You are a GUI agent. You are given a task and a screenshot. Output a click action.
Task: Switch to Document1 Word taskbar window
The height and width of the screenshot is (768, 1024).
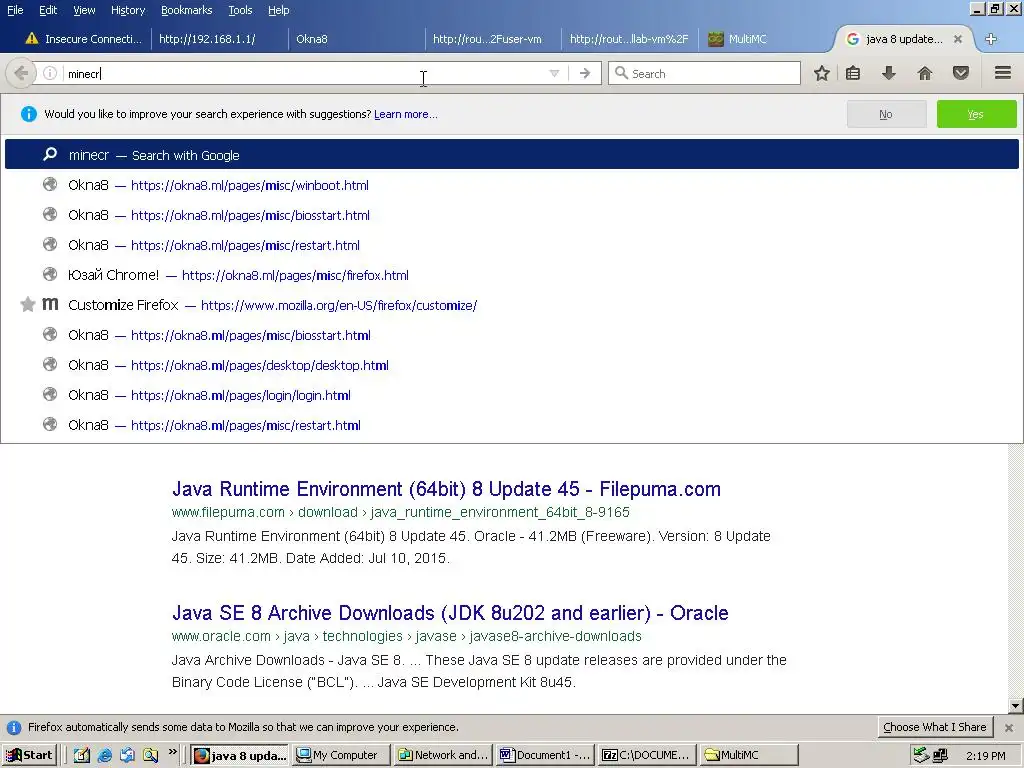coord(545,755)
